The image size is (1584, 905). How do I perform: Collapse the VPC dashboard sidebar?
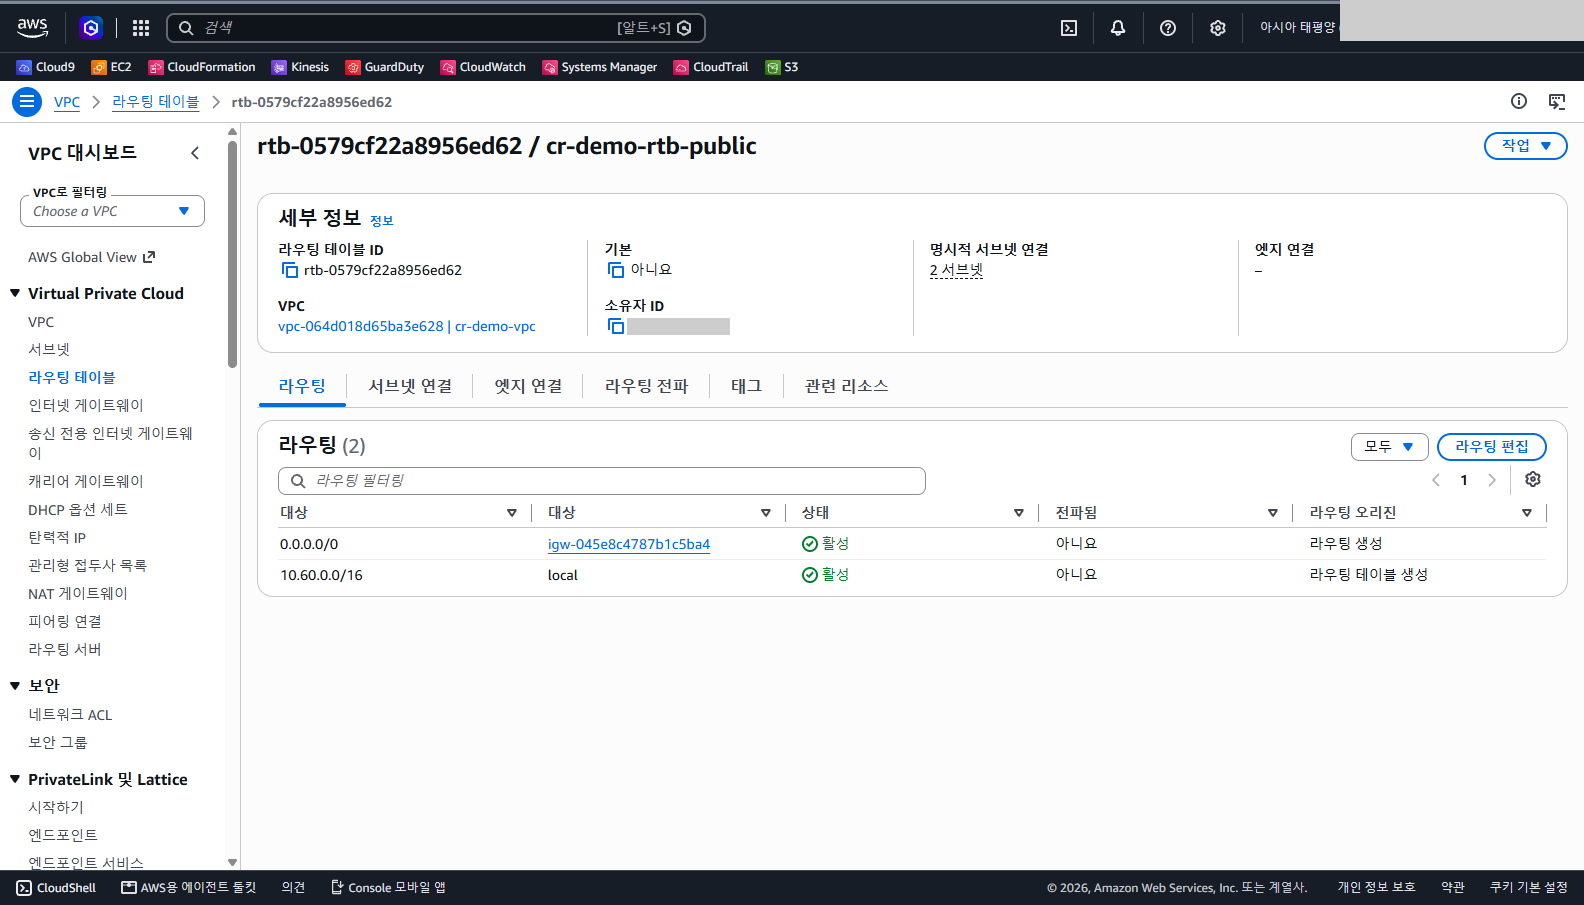point(195,153)
